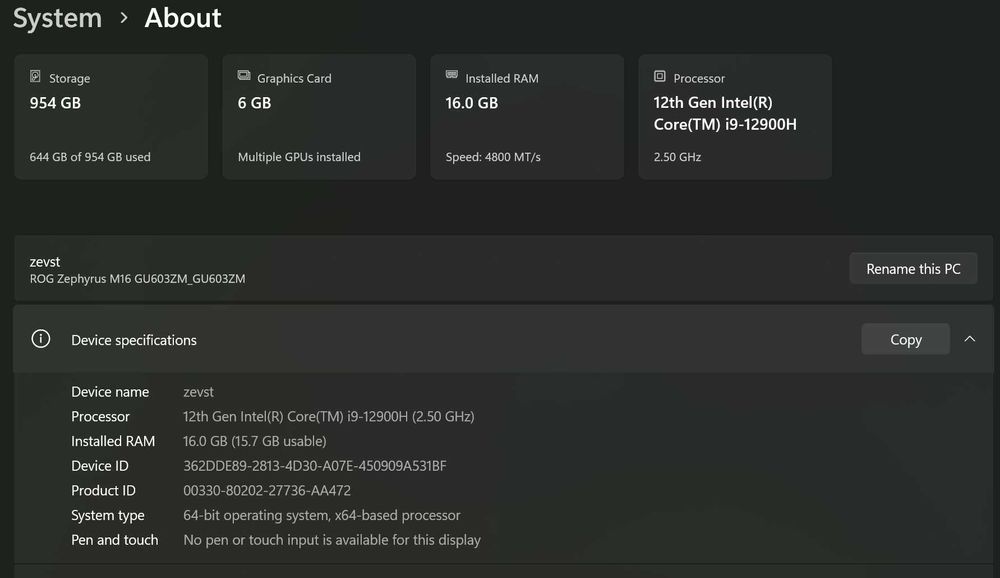Click the Installed RAM chip icon
1000x578 pixels.
pos(452,77)
